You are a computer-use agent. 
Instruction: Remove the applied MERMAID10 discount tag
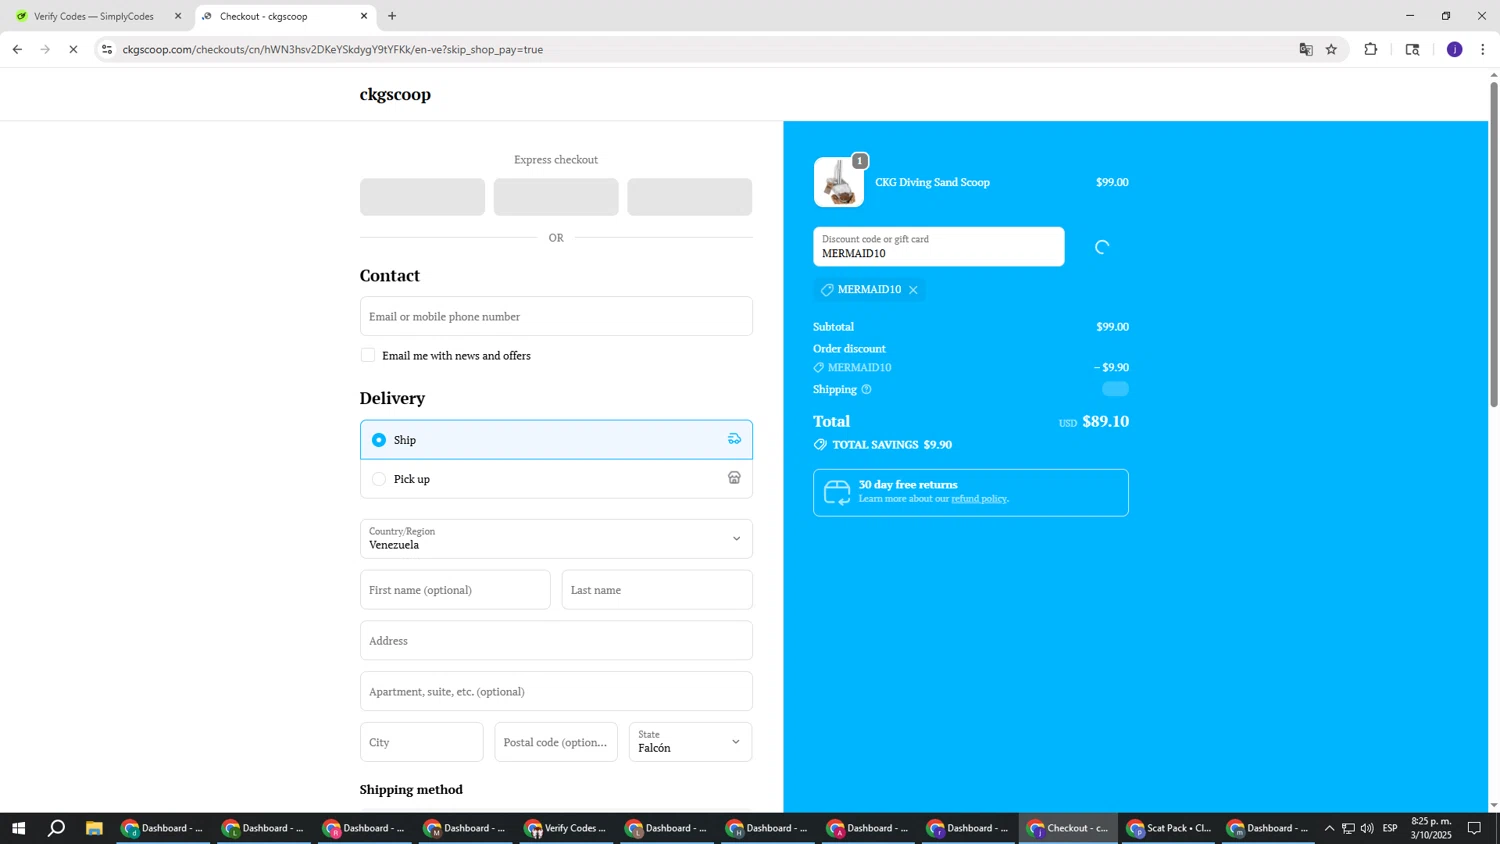pyautogui.click(x=913, y=290)
